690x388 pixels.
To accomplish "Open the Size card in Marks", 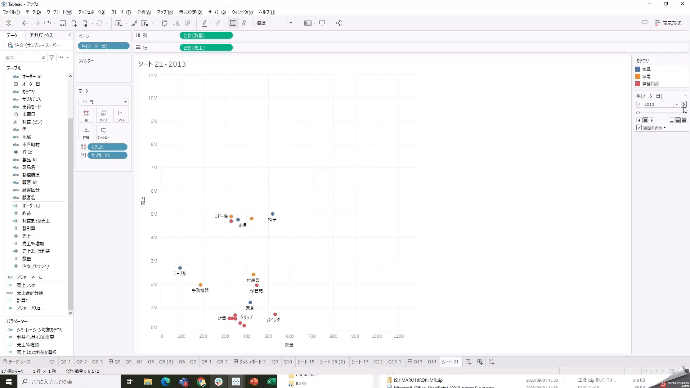I will tap(103, 115).
